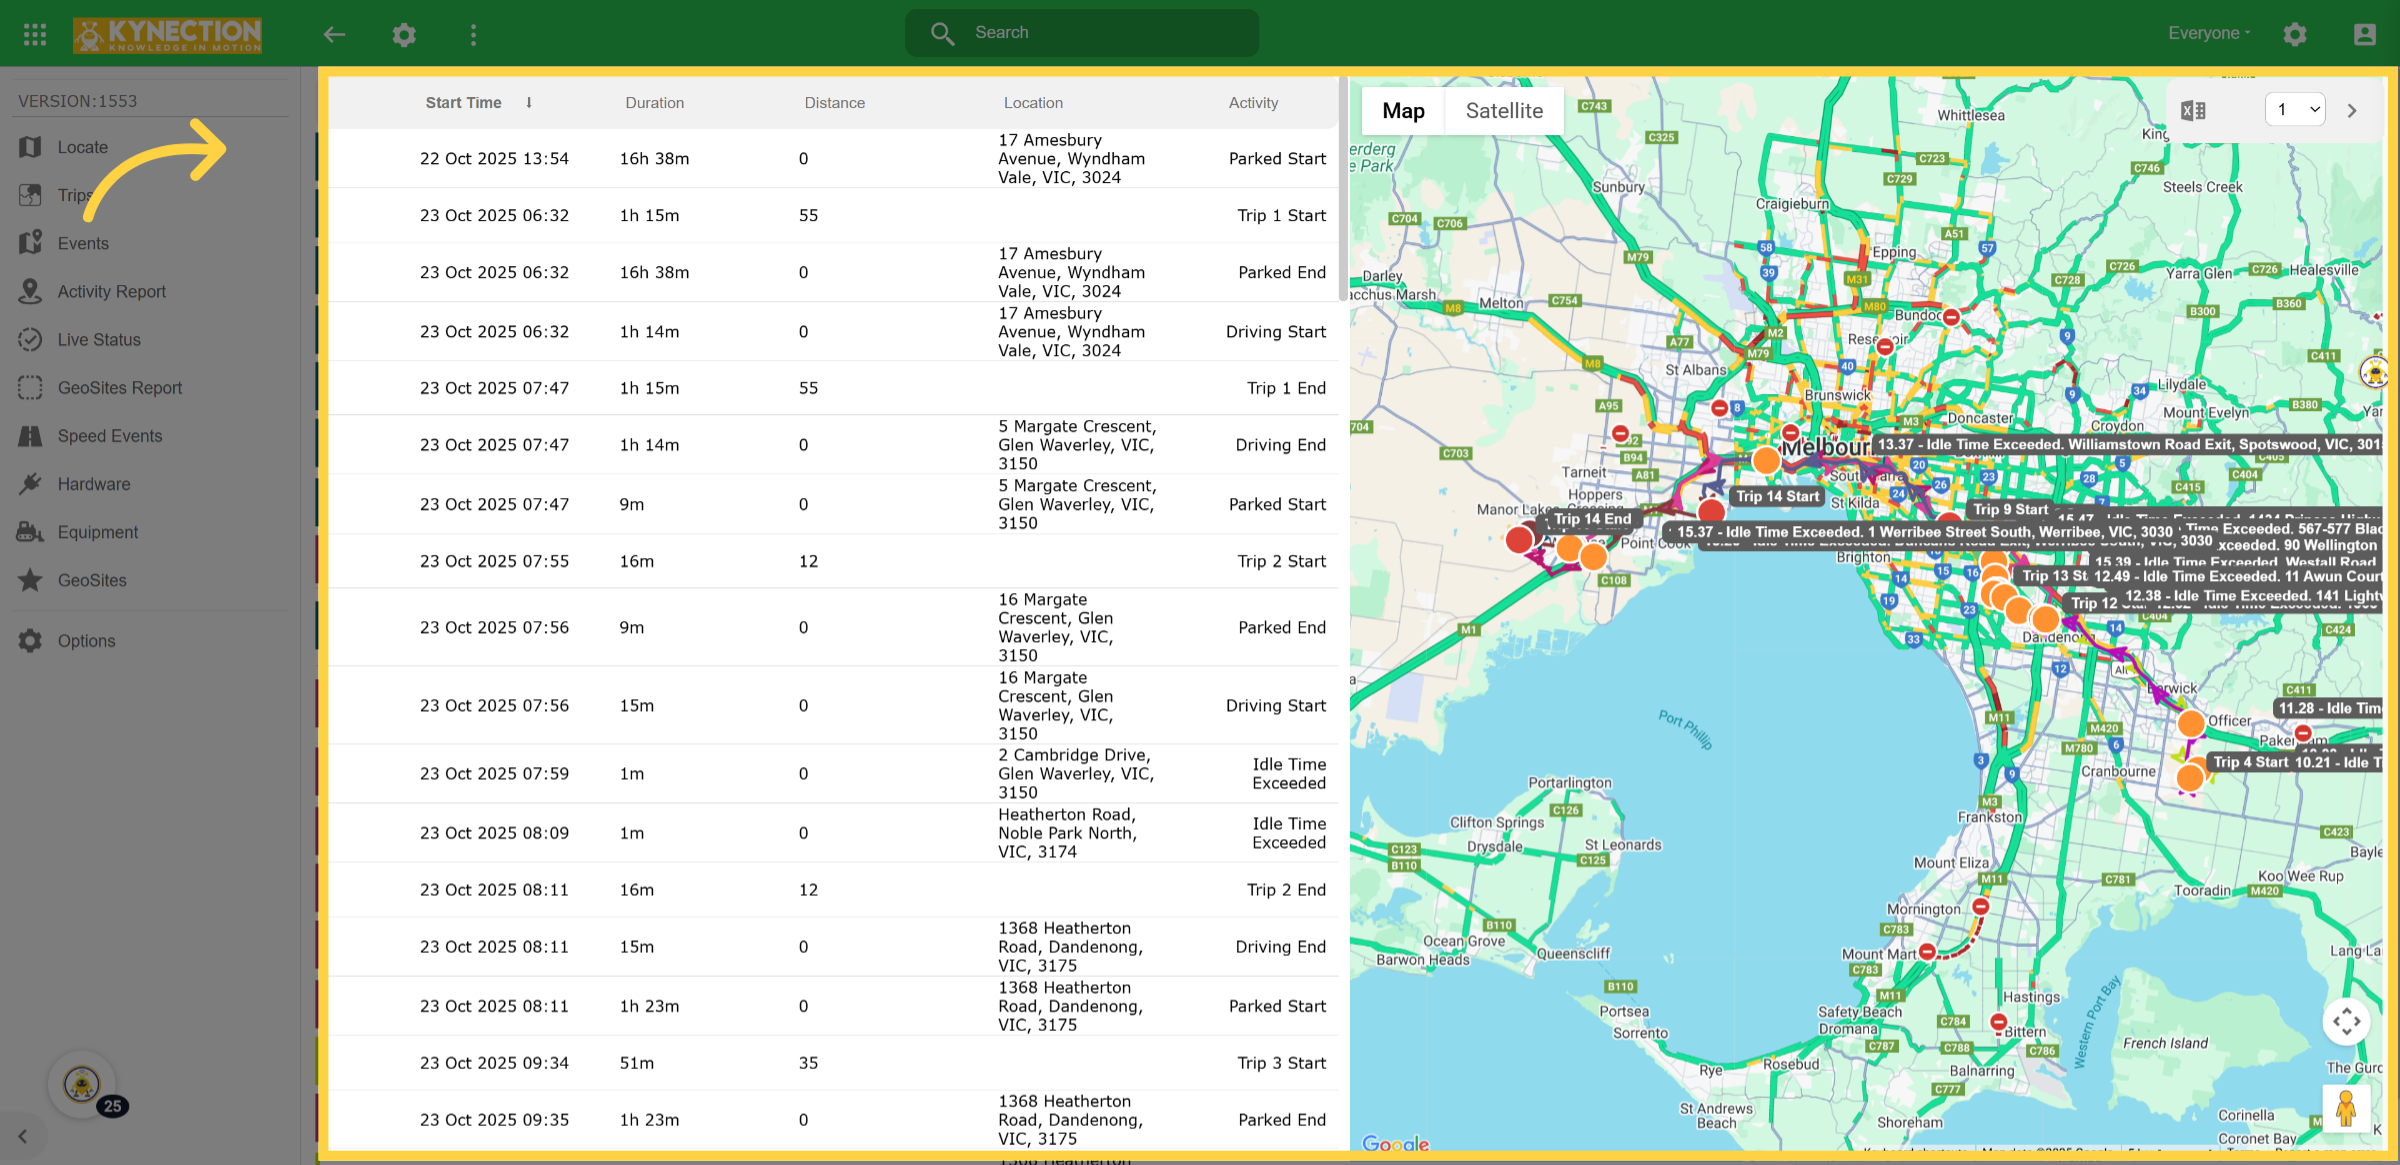Click the Distance column header
Image resolution: width=2400 pixels, height=1165 pixels.
tap(835, 102)
